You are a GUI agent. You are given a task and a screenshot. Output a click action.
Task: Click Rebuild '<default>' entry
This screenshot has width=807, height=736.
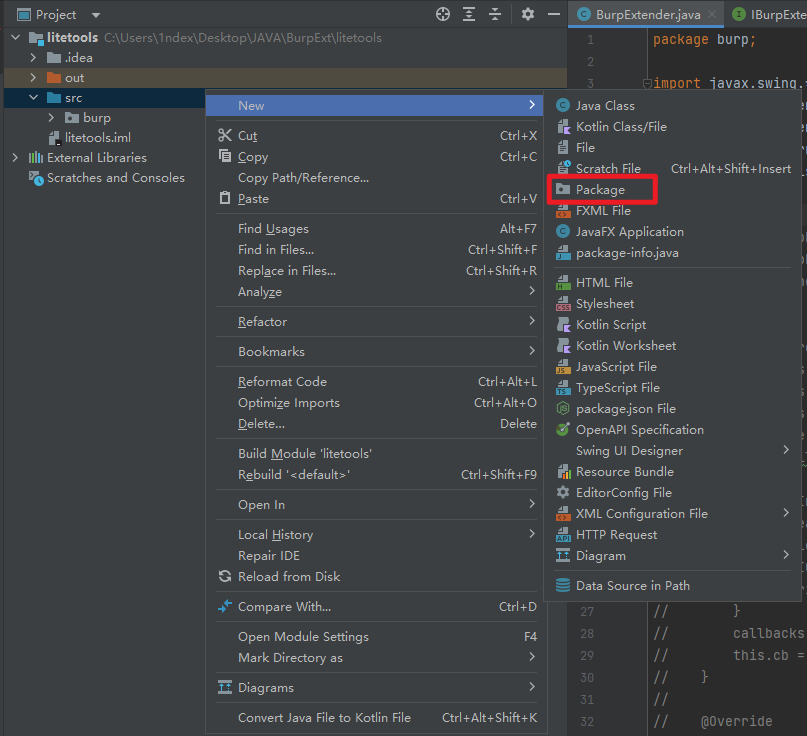[x=377, y=475]
